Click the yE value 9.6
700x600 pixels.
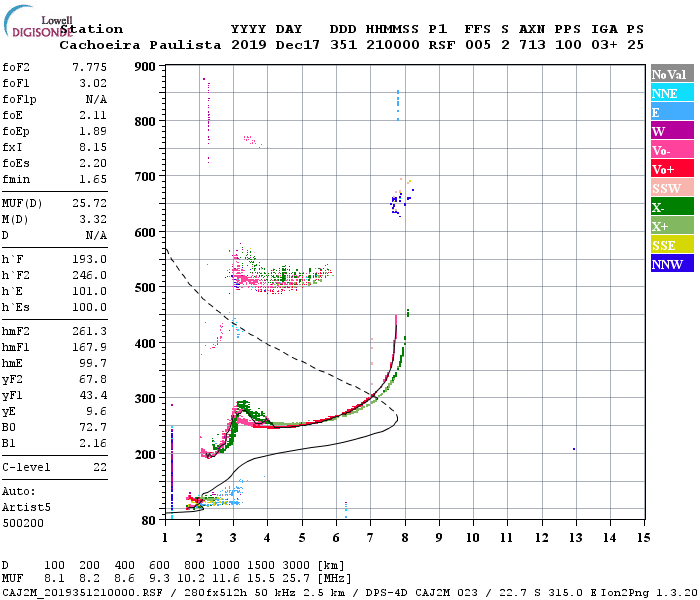(96, 412)
